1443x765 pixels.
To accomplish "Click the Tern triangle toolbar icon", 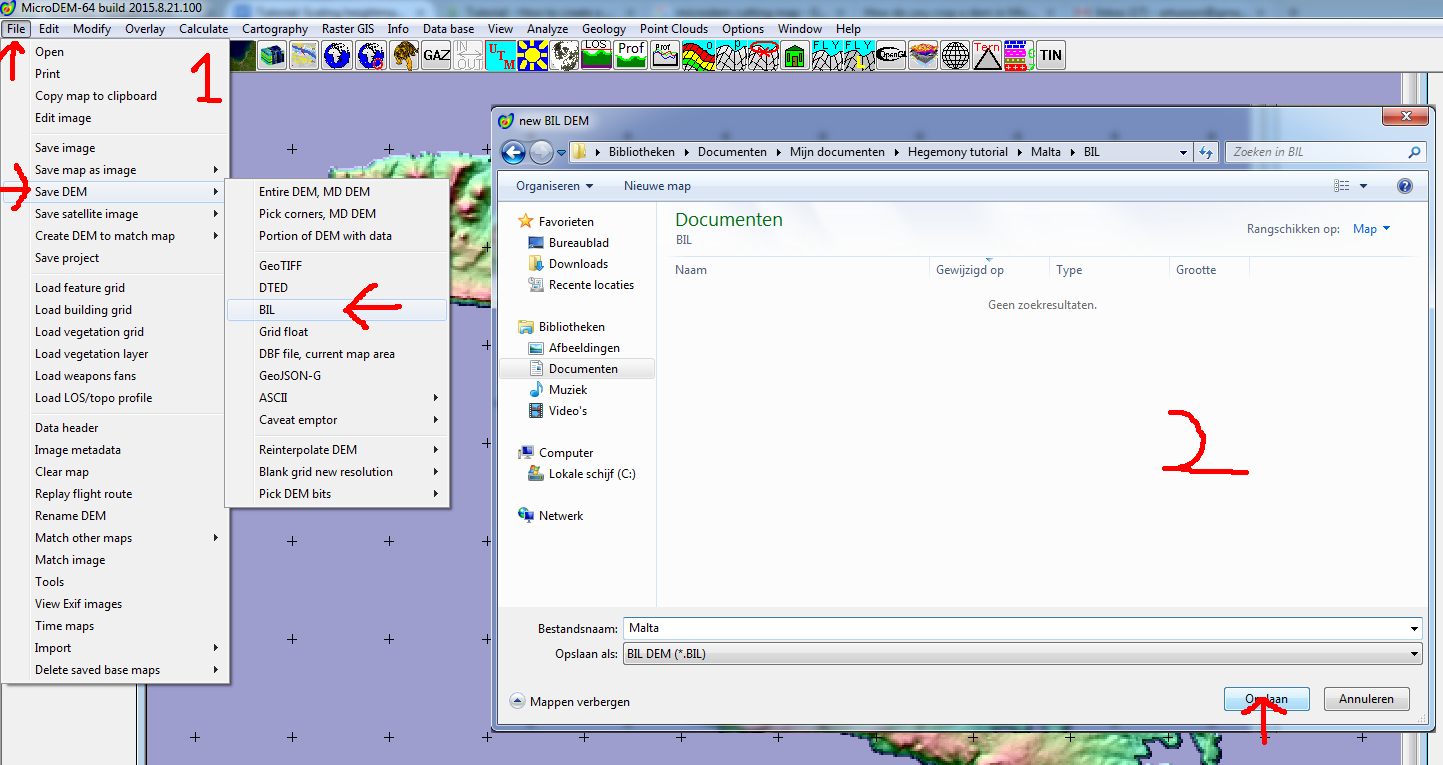I will pyautogui.click(x=987, y=55).
